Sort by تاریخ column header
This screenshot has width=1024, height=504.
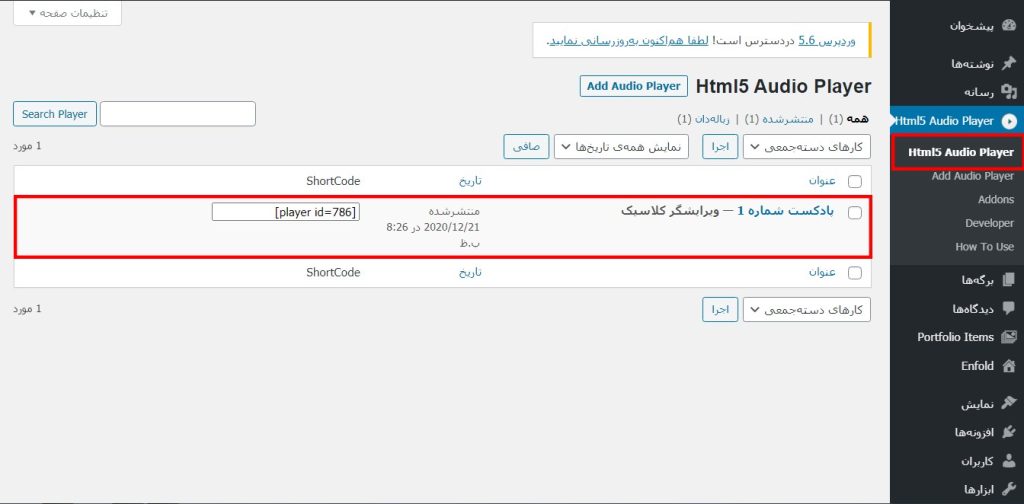point(470,181)
